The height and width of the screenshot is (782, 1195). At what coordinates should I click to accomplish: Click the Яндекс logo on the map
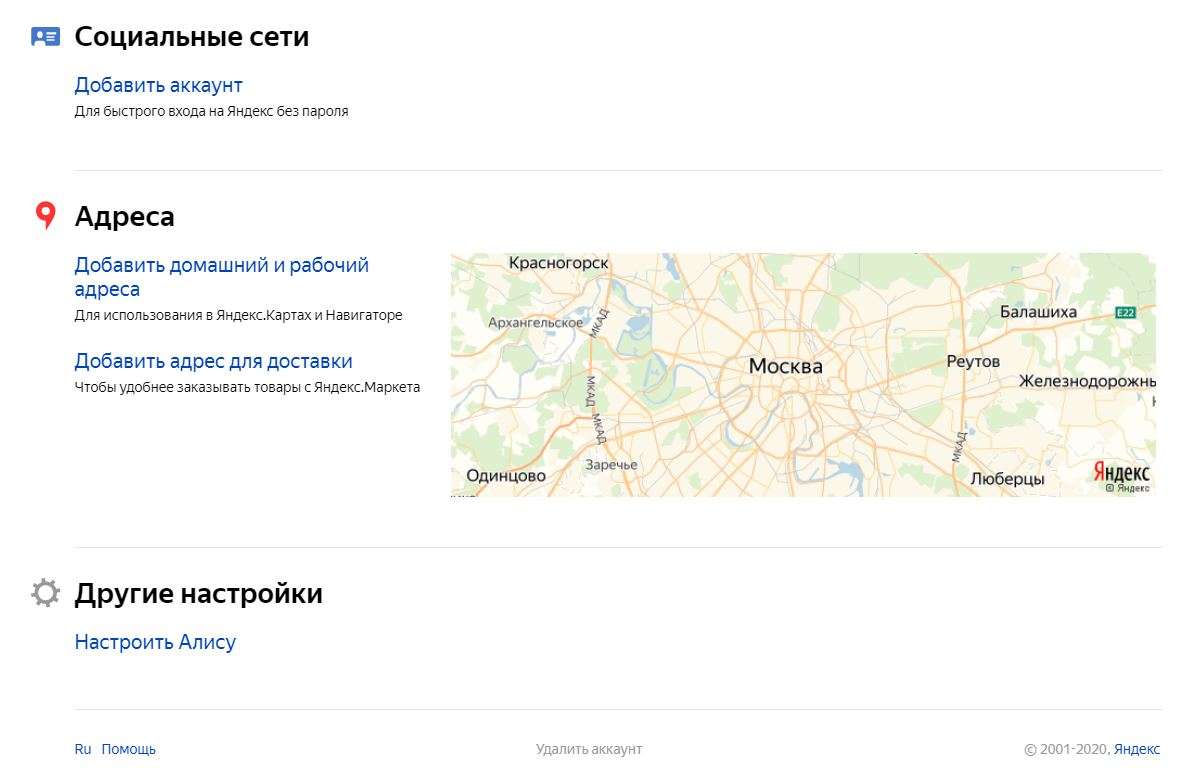pos(1121,472)
